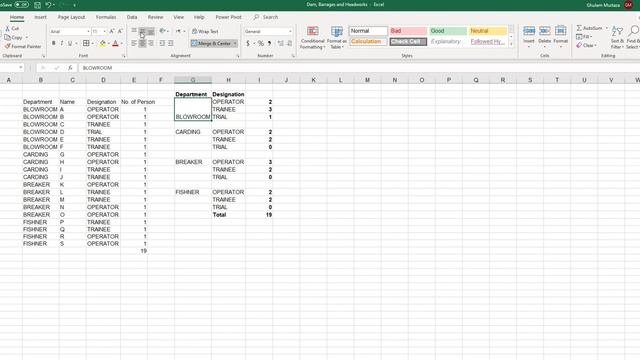Open Conditional Formatting
The height and width of the screenshot is (360, 640).
[x=313, y=38]
